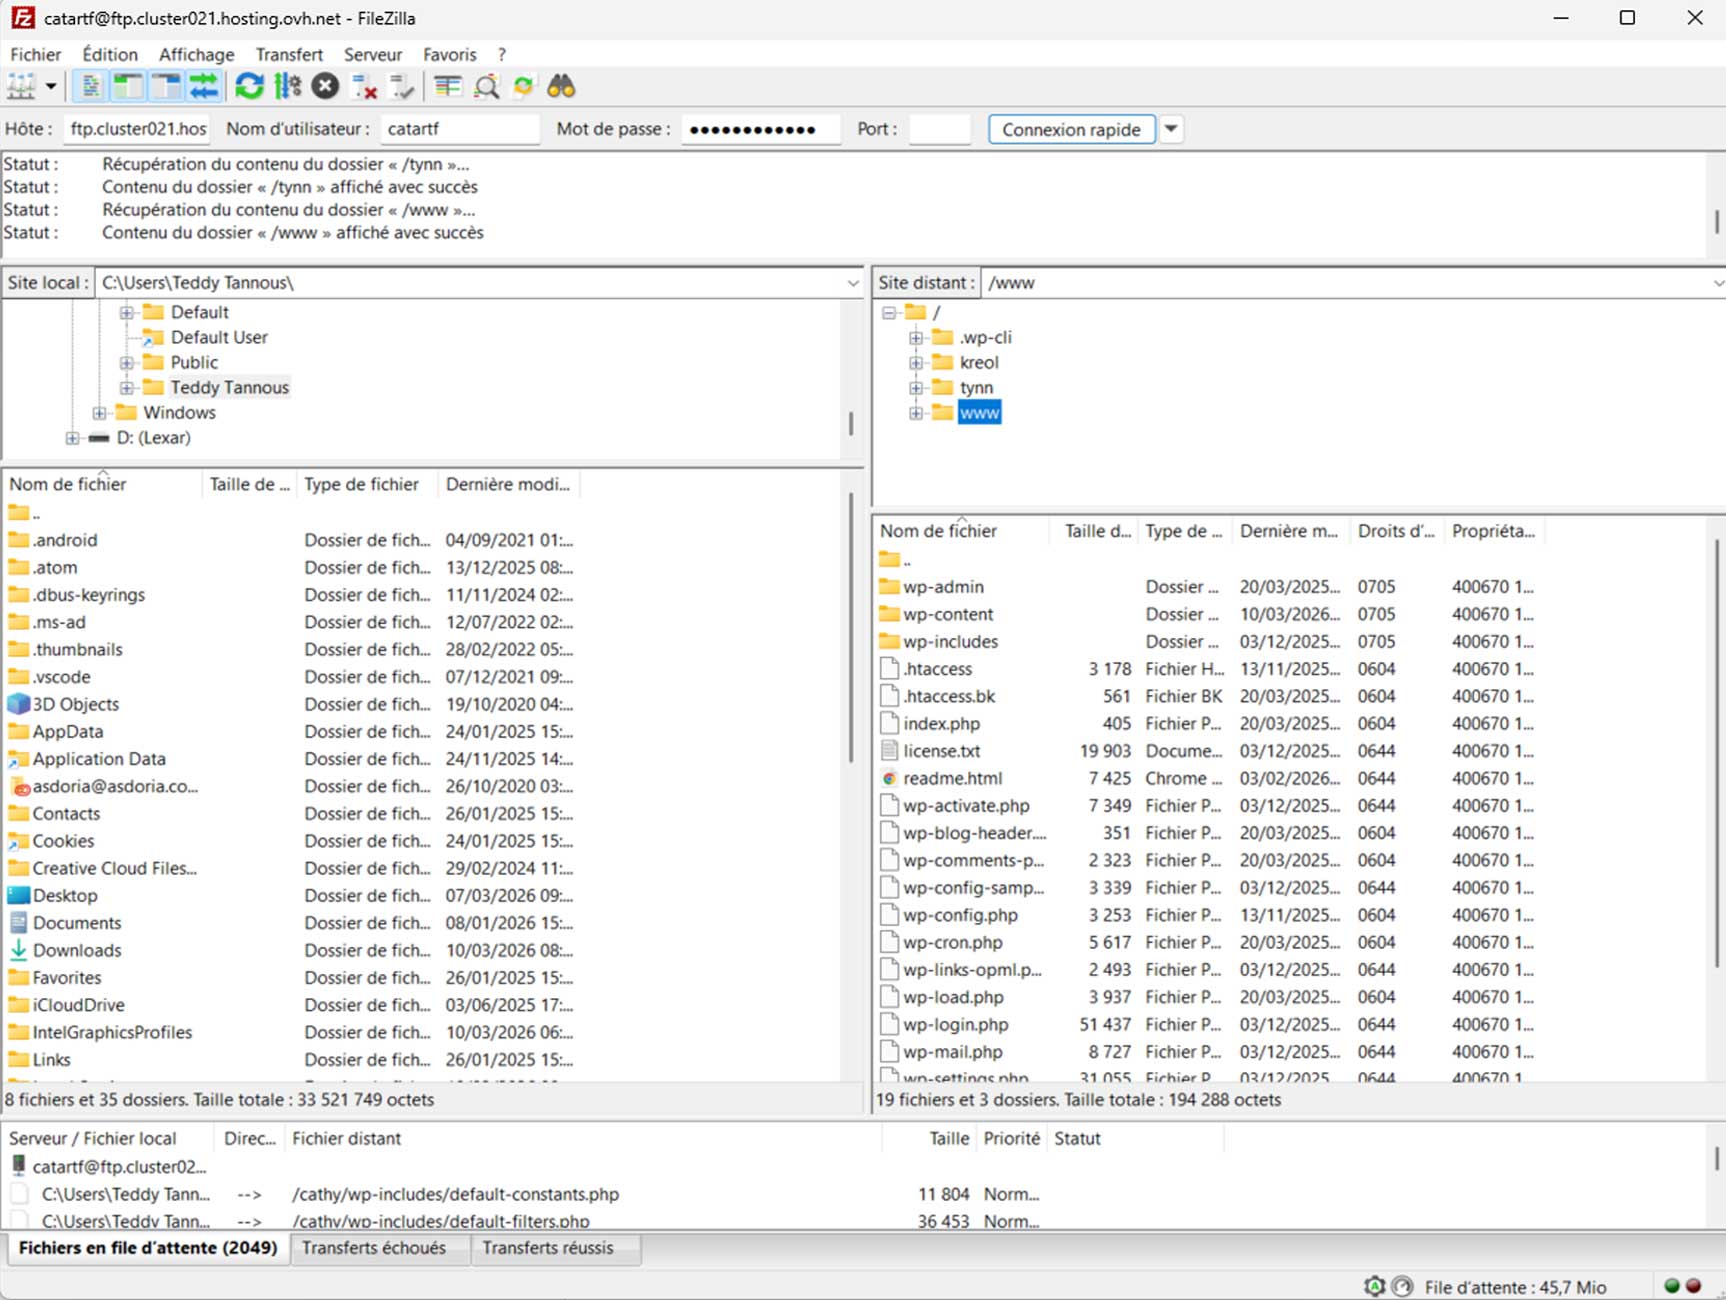1726x1300 pixels.
Task: Toggle the local directory tree view
Action: pyautogui.click(x=128, y=87)
